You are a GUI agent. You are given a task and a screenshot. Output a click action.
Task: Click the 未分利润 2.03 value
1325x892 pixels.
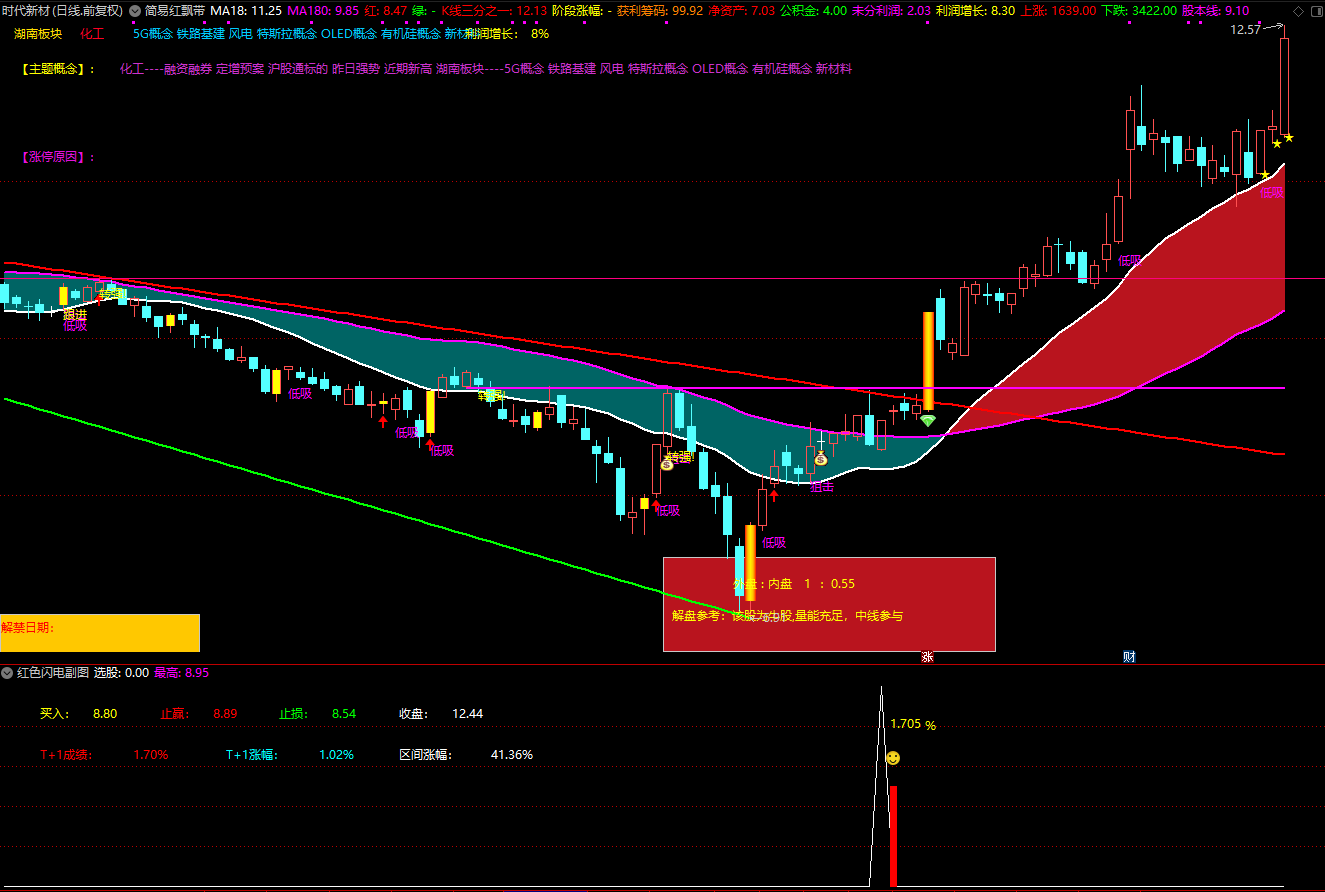891,11
